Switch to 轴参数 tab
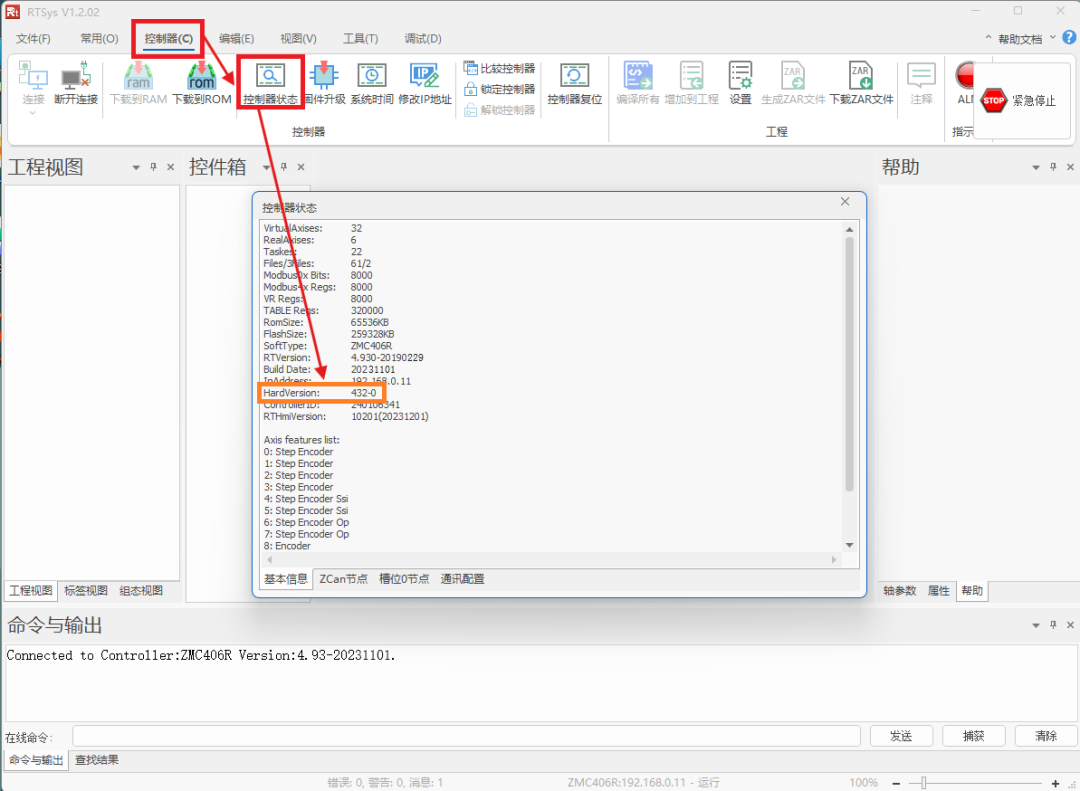1080x791 pixels. click(x=900, y=590)
